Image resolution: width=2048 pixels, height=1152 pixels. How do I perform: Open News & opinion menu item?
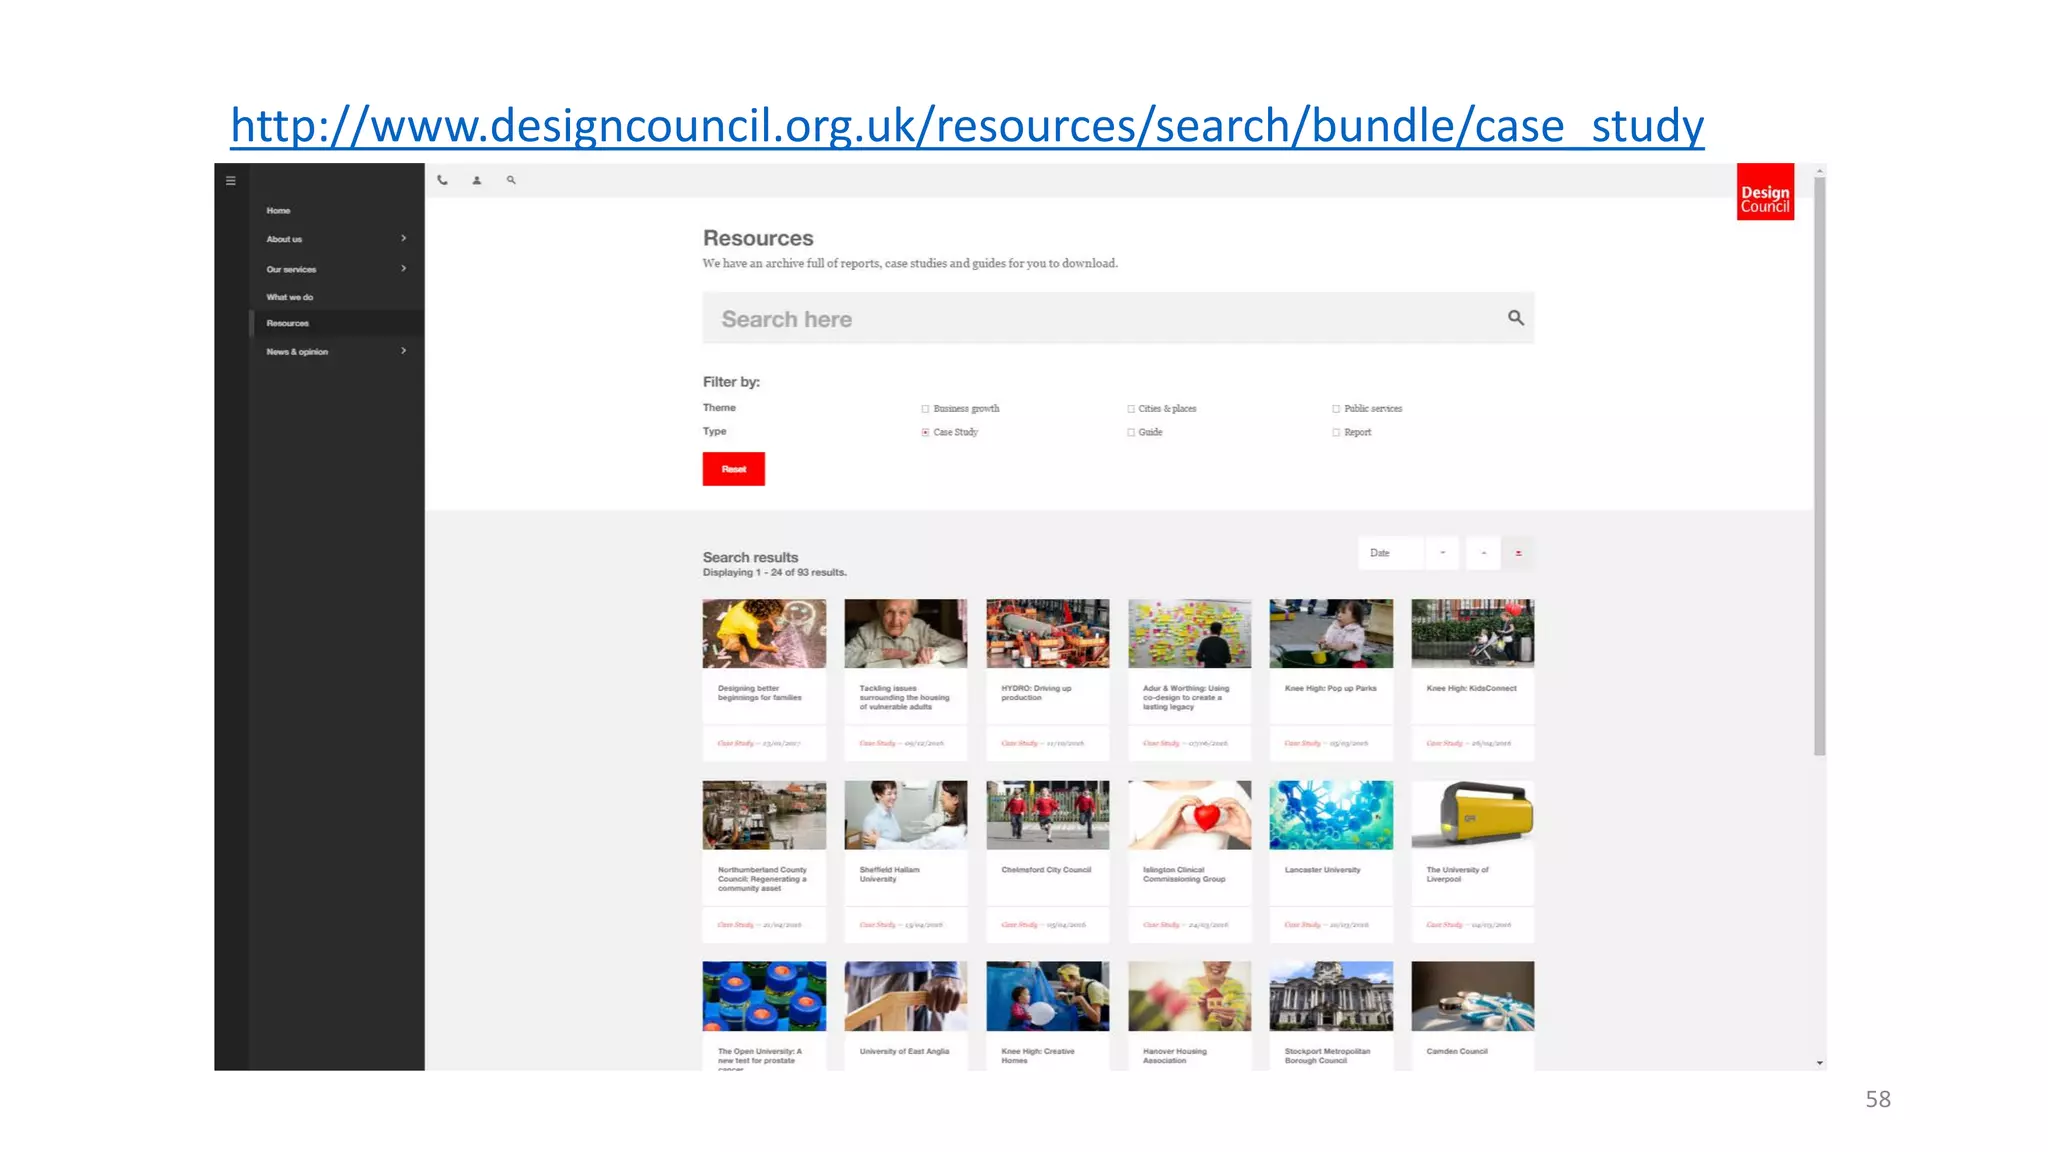point(297,352)
